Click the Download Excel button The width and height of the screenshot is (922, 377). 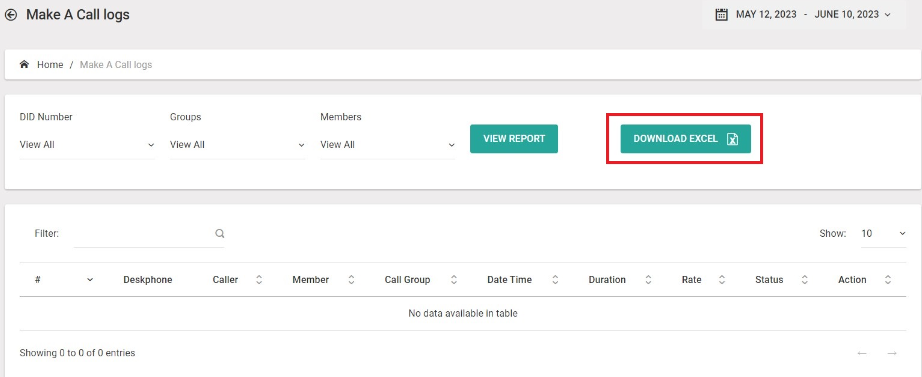686,139
